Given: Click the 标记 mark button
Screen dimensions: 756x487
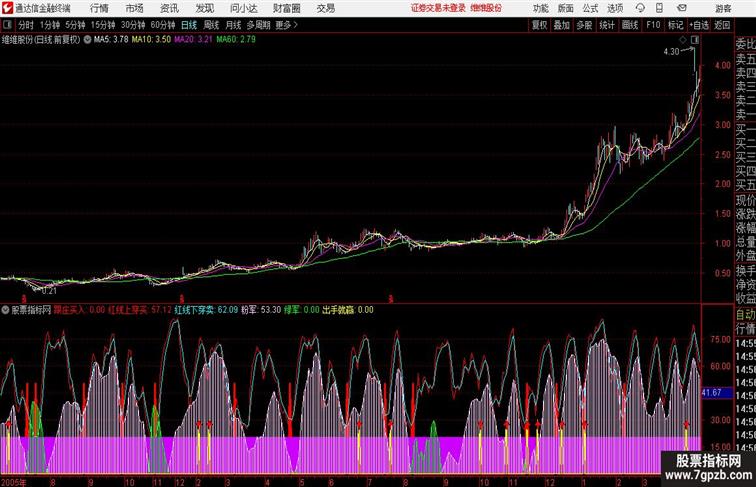Looking at the screenshot, I should 675,25.
